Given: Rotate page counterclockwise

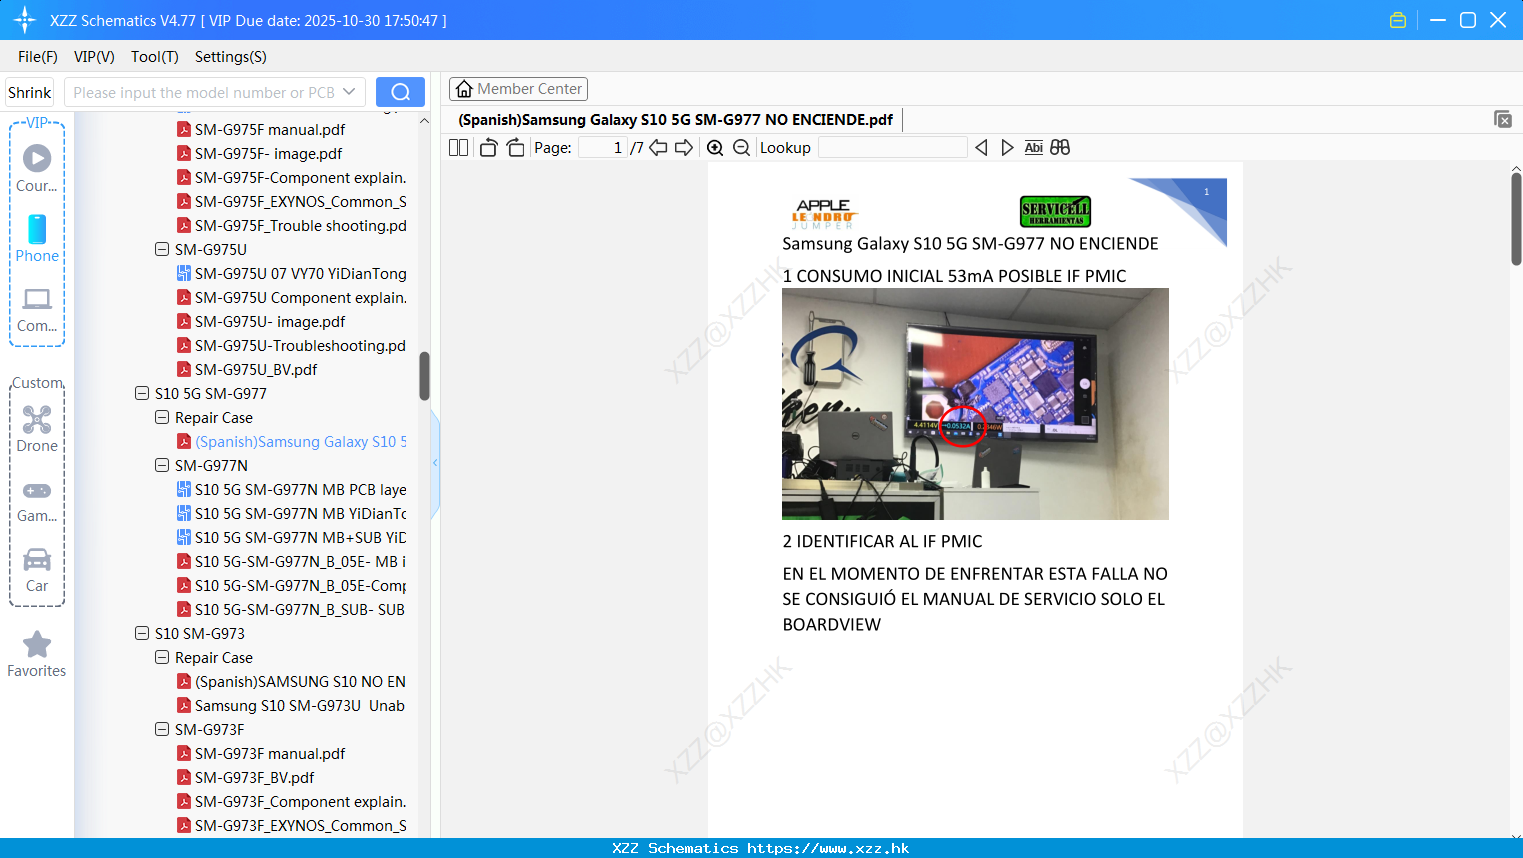Looking at the screenshot, I should [488, 147].
